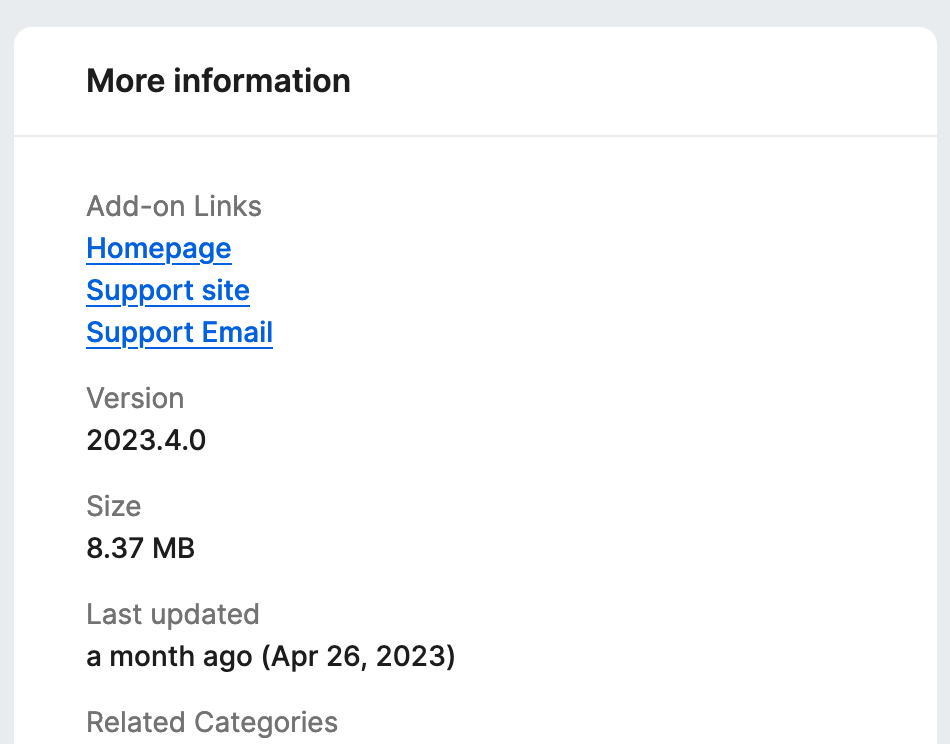
Task: Click the Size label
Action: coord(114,507)
